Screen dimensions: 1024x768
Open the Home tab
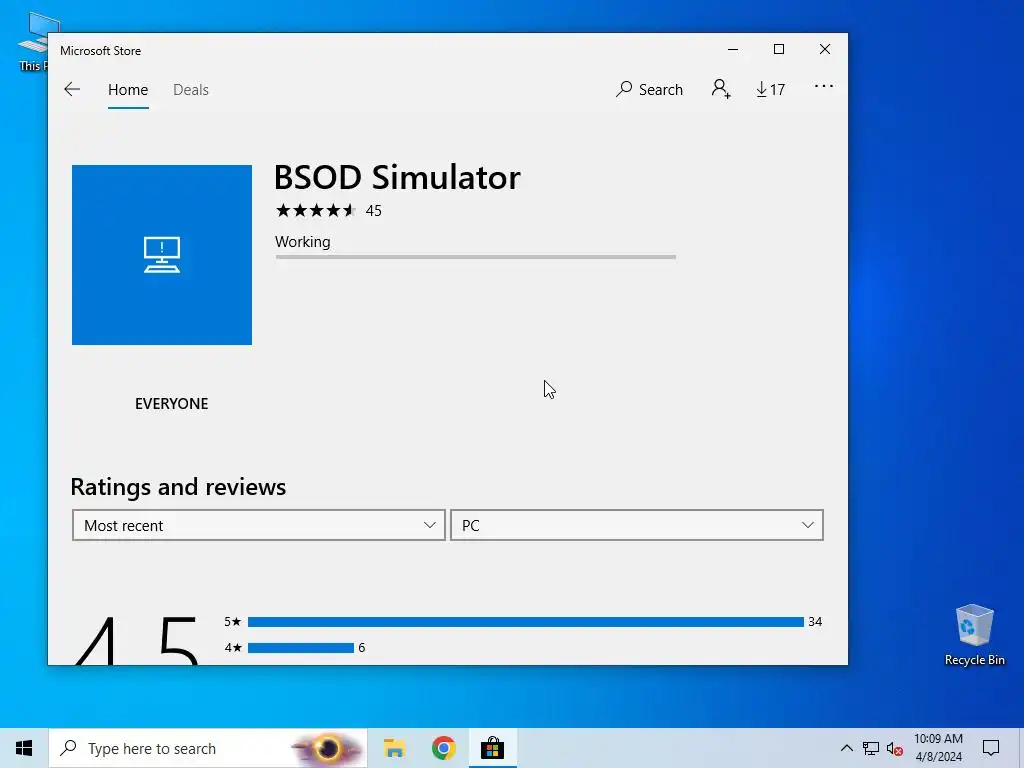(128, 89)
